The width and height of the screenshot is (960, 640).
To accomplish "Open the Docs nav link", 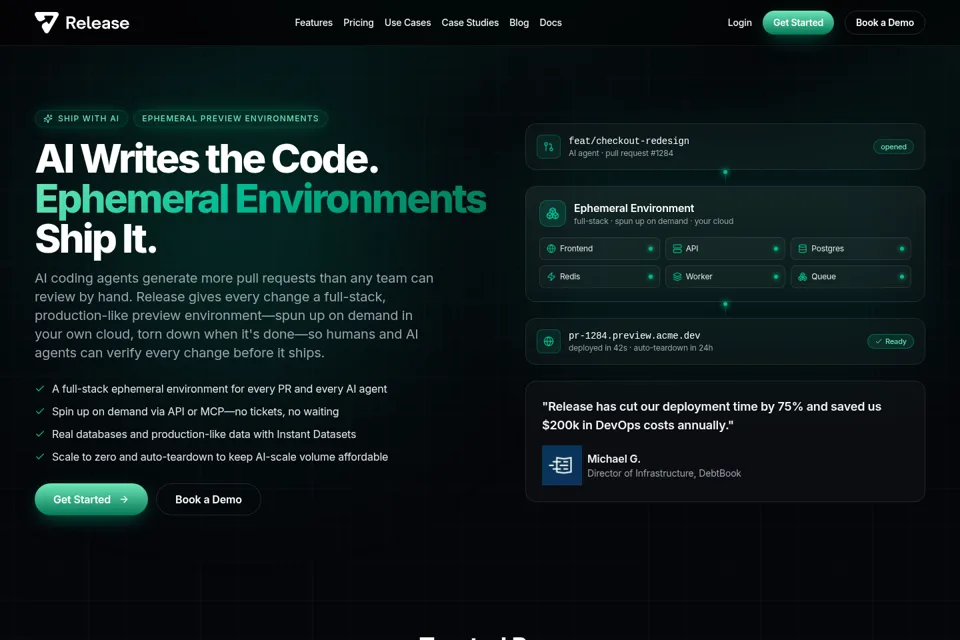I will click(550, 23).
